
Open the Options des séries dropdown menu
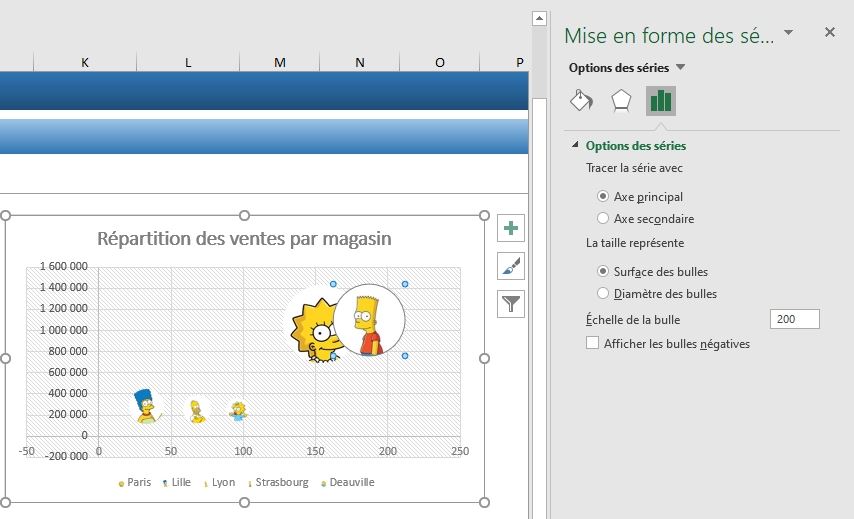coord(680,68)
